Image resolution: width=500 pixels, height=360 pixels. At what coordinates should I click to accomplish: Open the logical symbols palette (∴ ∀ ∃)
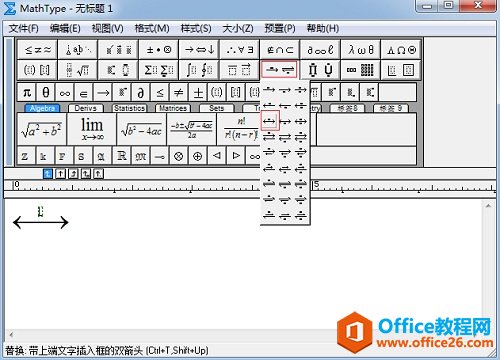[x=239, y=50]
